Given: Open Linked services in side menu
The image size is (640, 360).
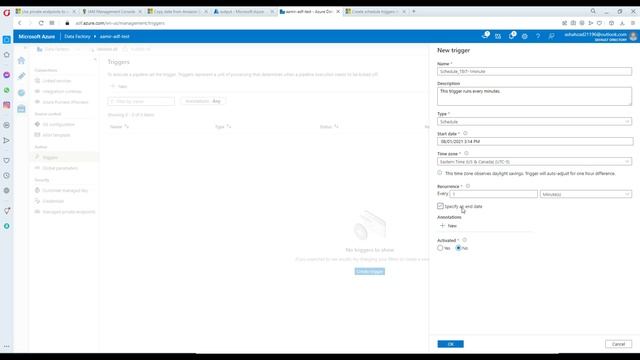Looking at the screenshot, I should click(x=56, y=81).
